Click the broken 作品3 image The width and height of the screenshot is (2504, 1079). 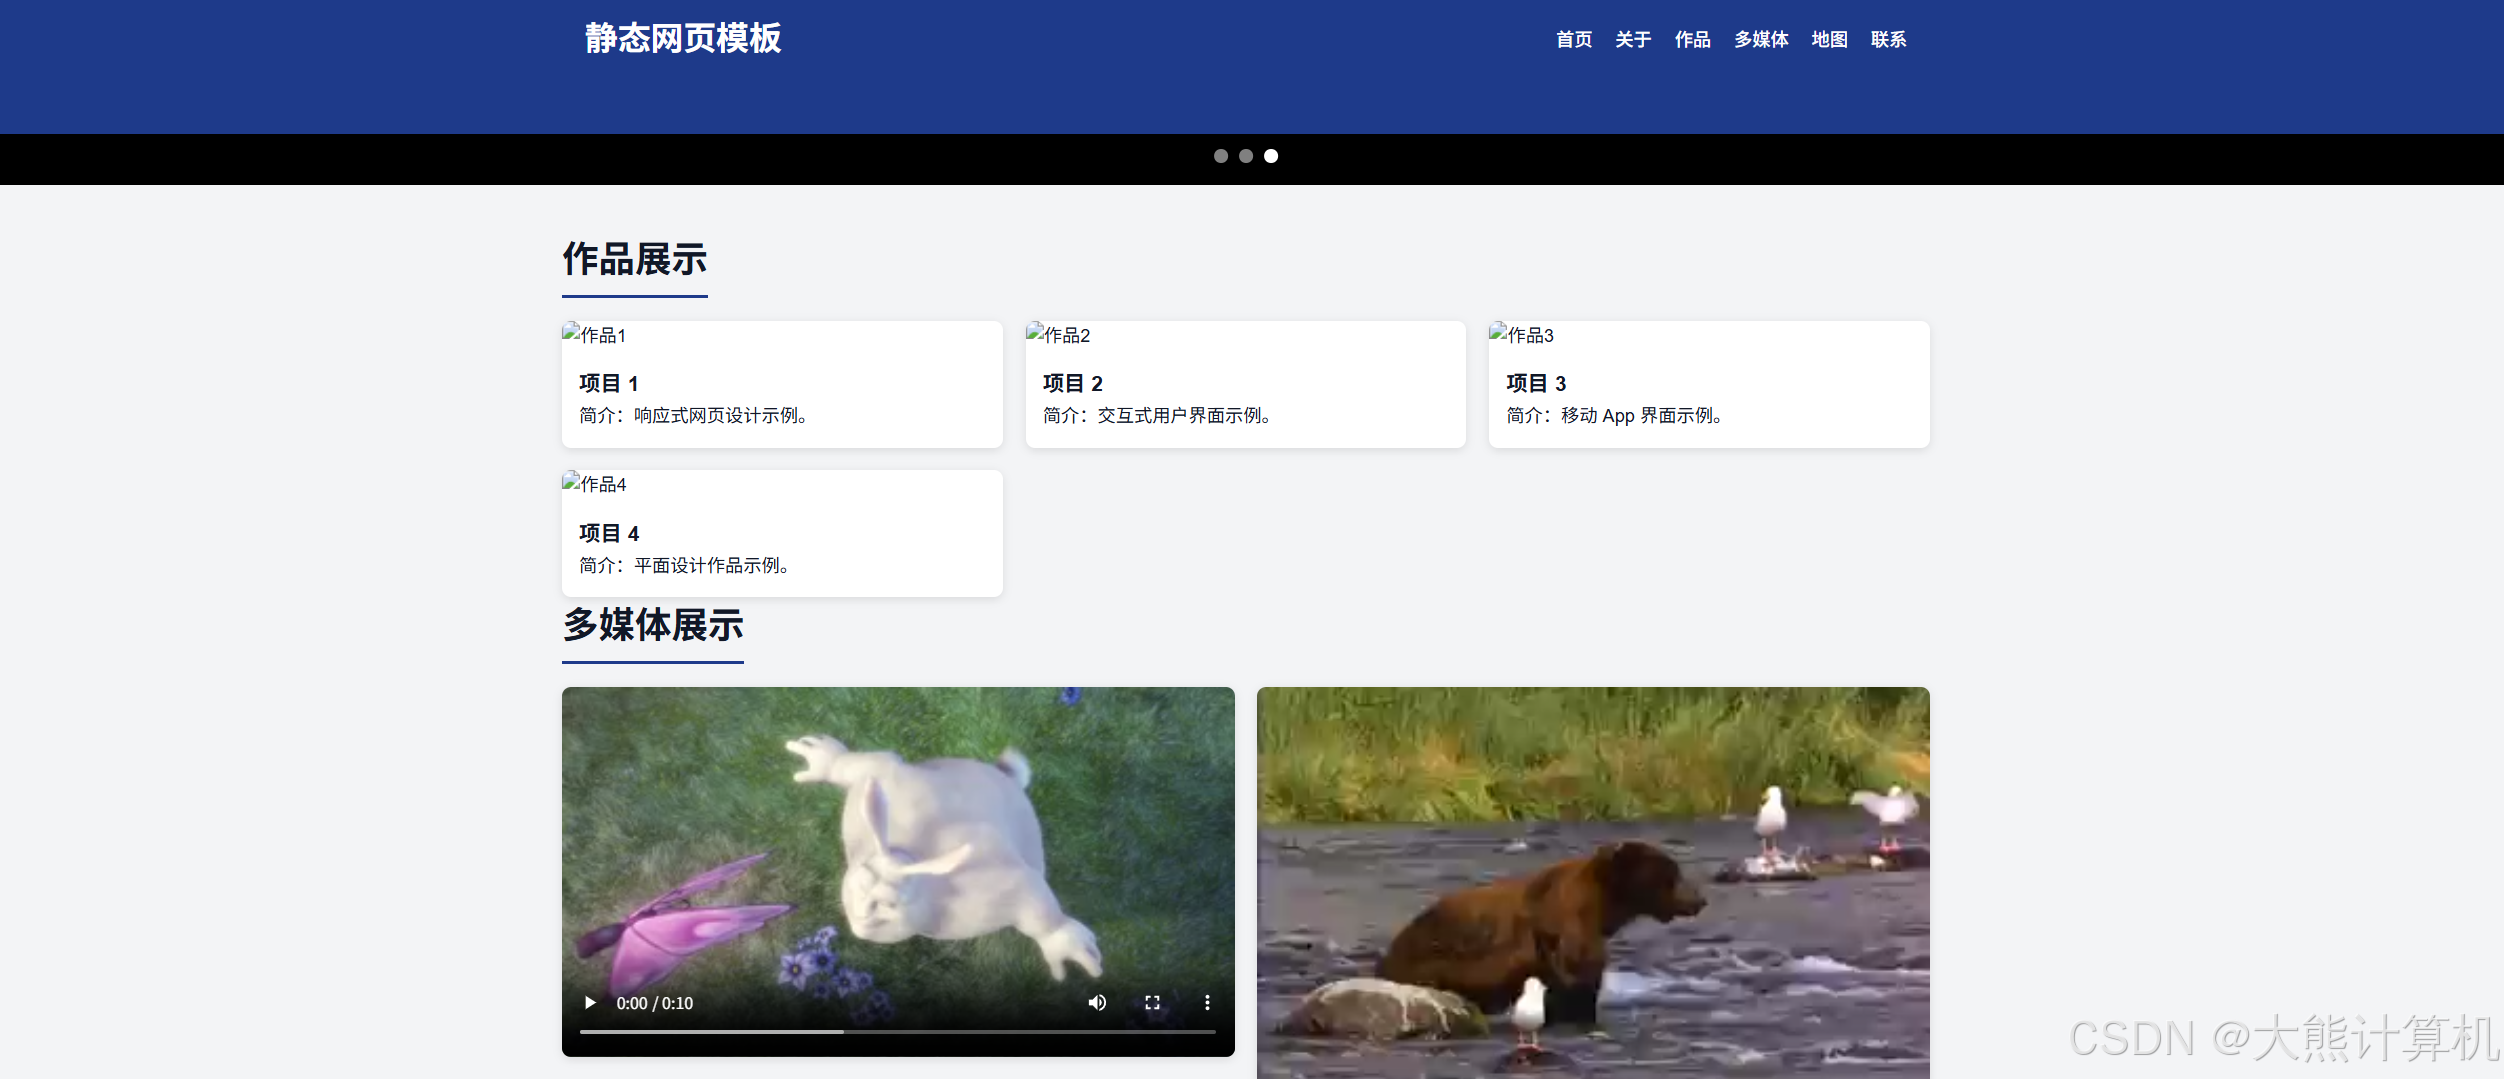coord(1522,334)
